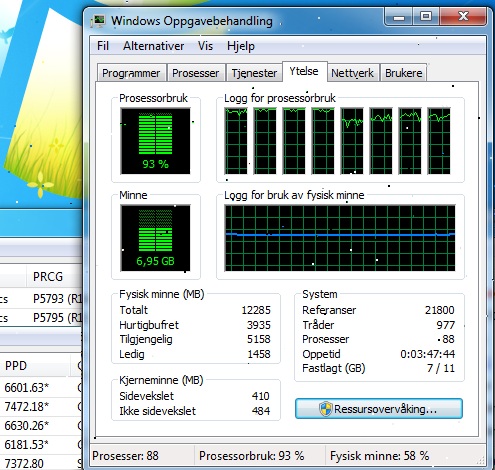The height and width of the screenshot is (470, 495).
Task: Click the Oppetid value 0:03:47:44
Action: (428, 354)
